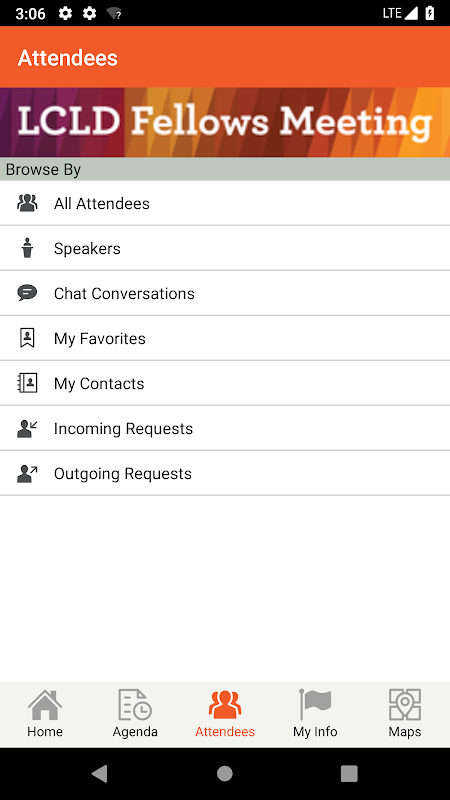Tap the Incoming Requests person icon
Viewport: 450px width, 800px height.
27,429
